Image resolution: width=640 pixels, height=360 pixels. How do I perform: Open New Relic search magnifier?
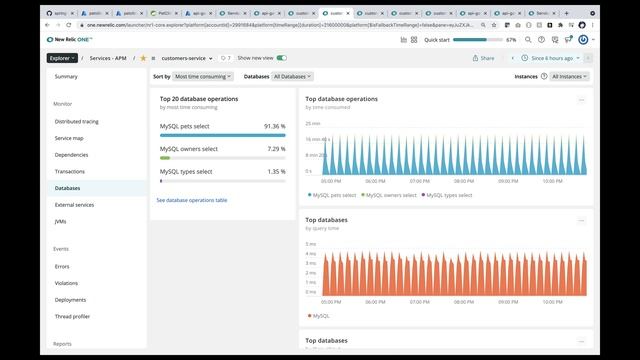(x=528, y=40)
